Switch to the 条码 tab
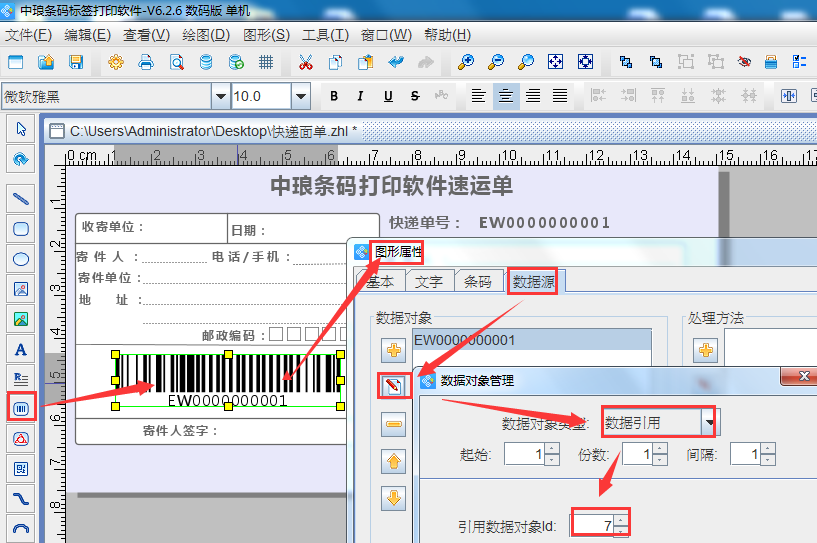The width and height of the screenshot is (817, 543). 478,282
